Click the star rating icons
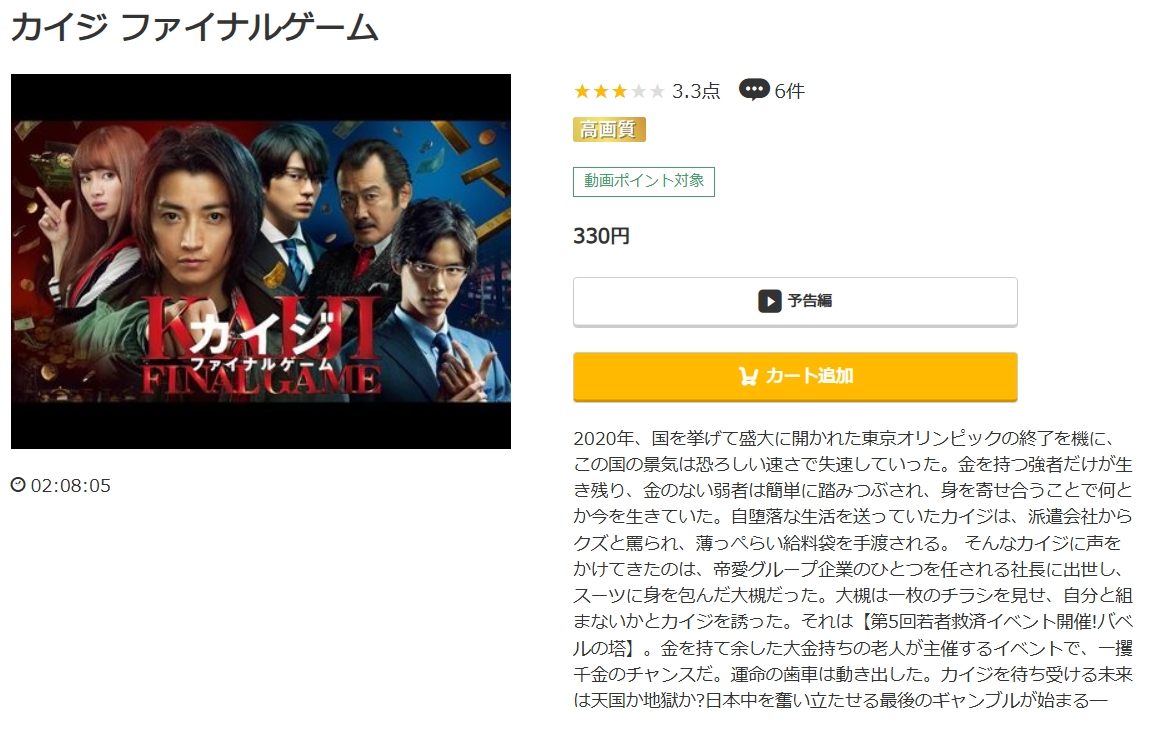1157x729 pixels. [x=620, y=91]
